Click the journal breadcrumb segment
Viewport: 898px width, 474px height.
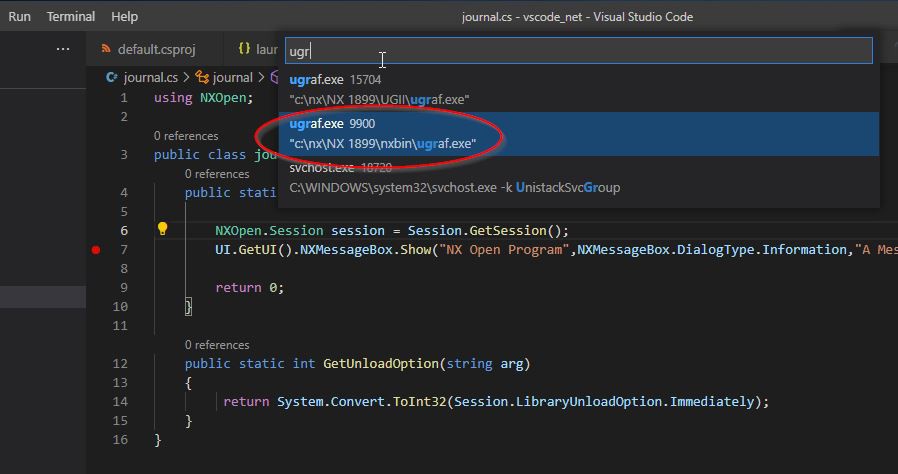tap(233, 77)
